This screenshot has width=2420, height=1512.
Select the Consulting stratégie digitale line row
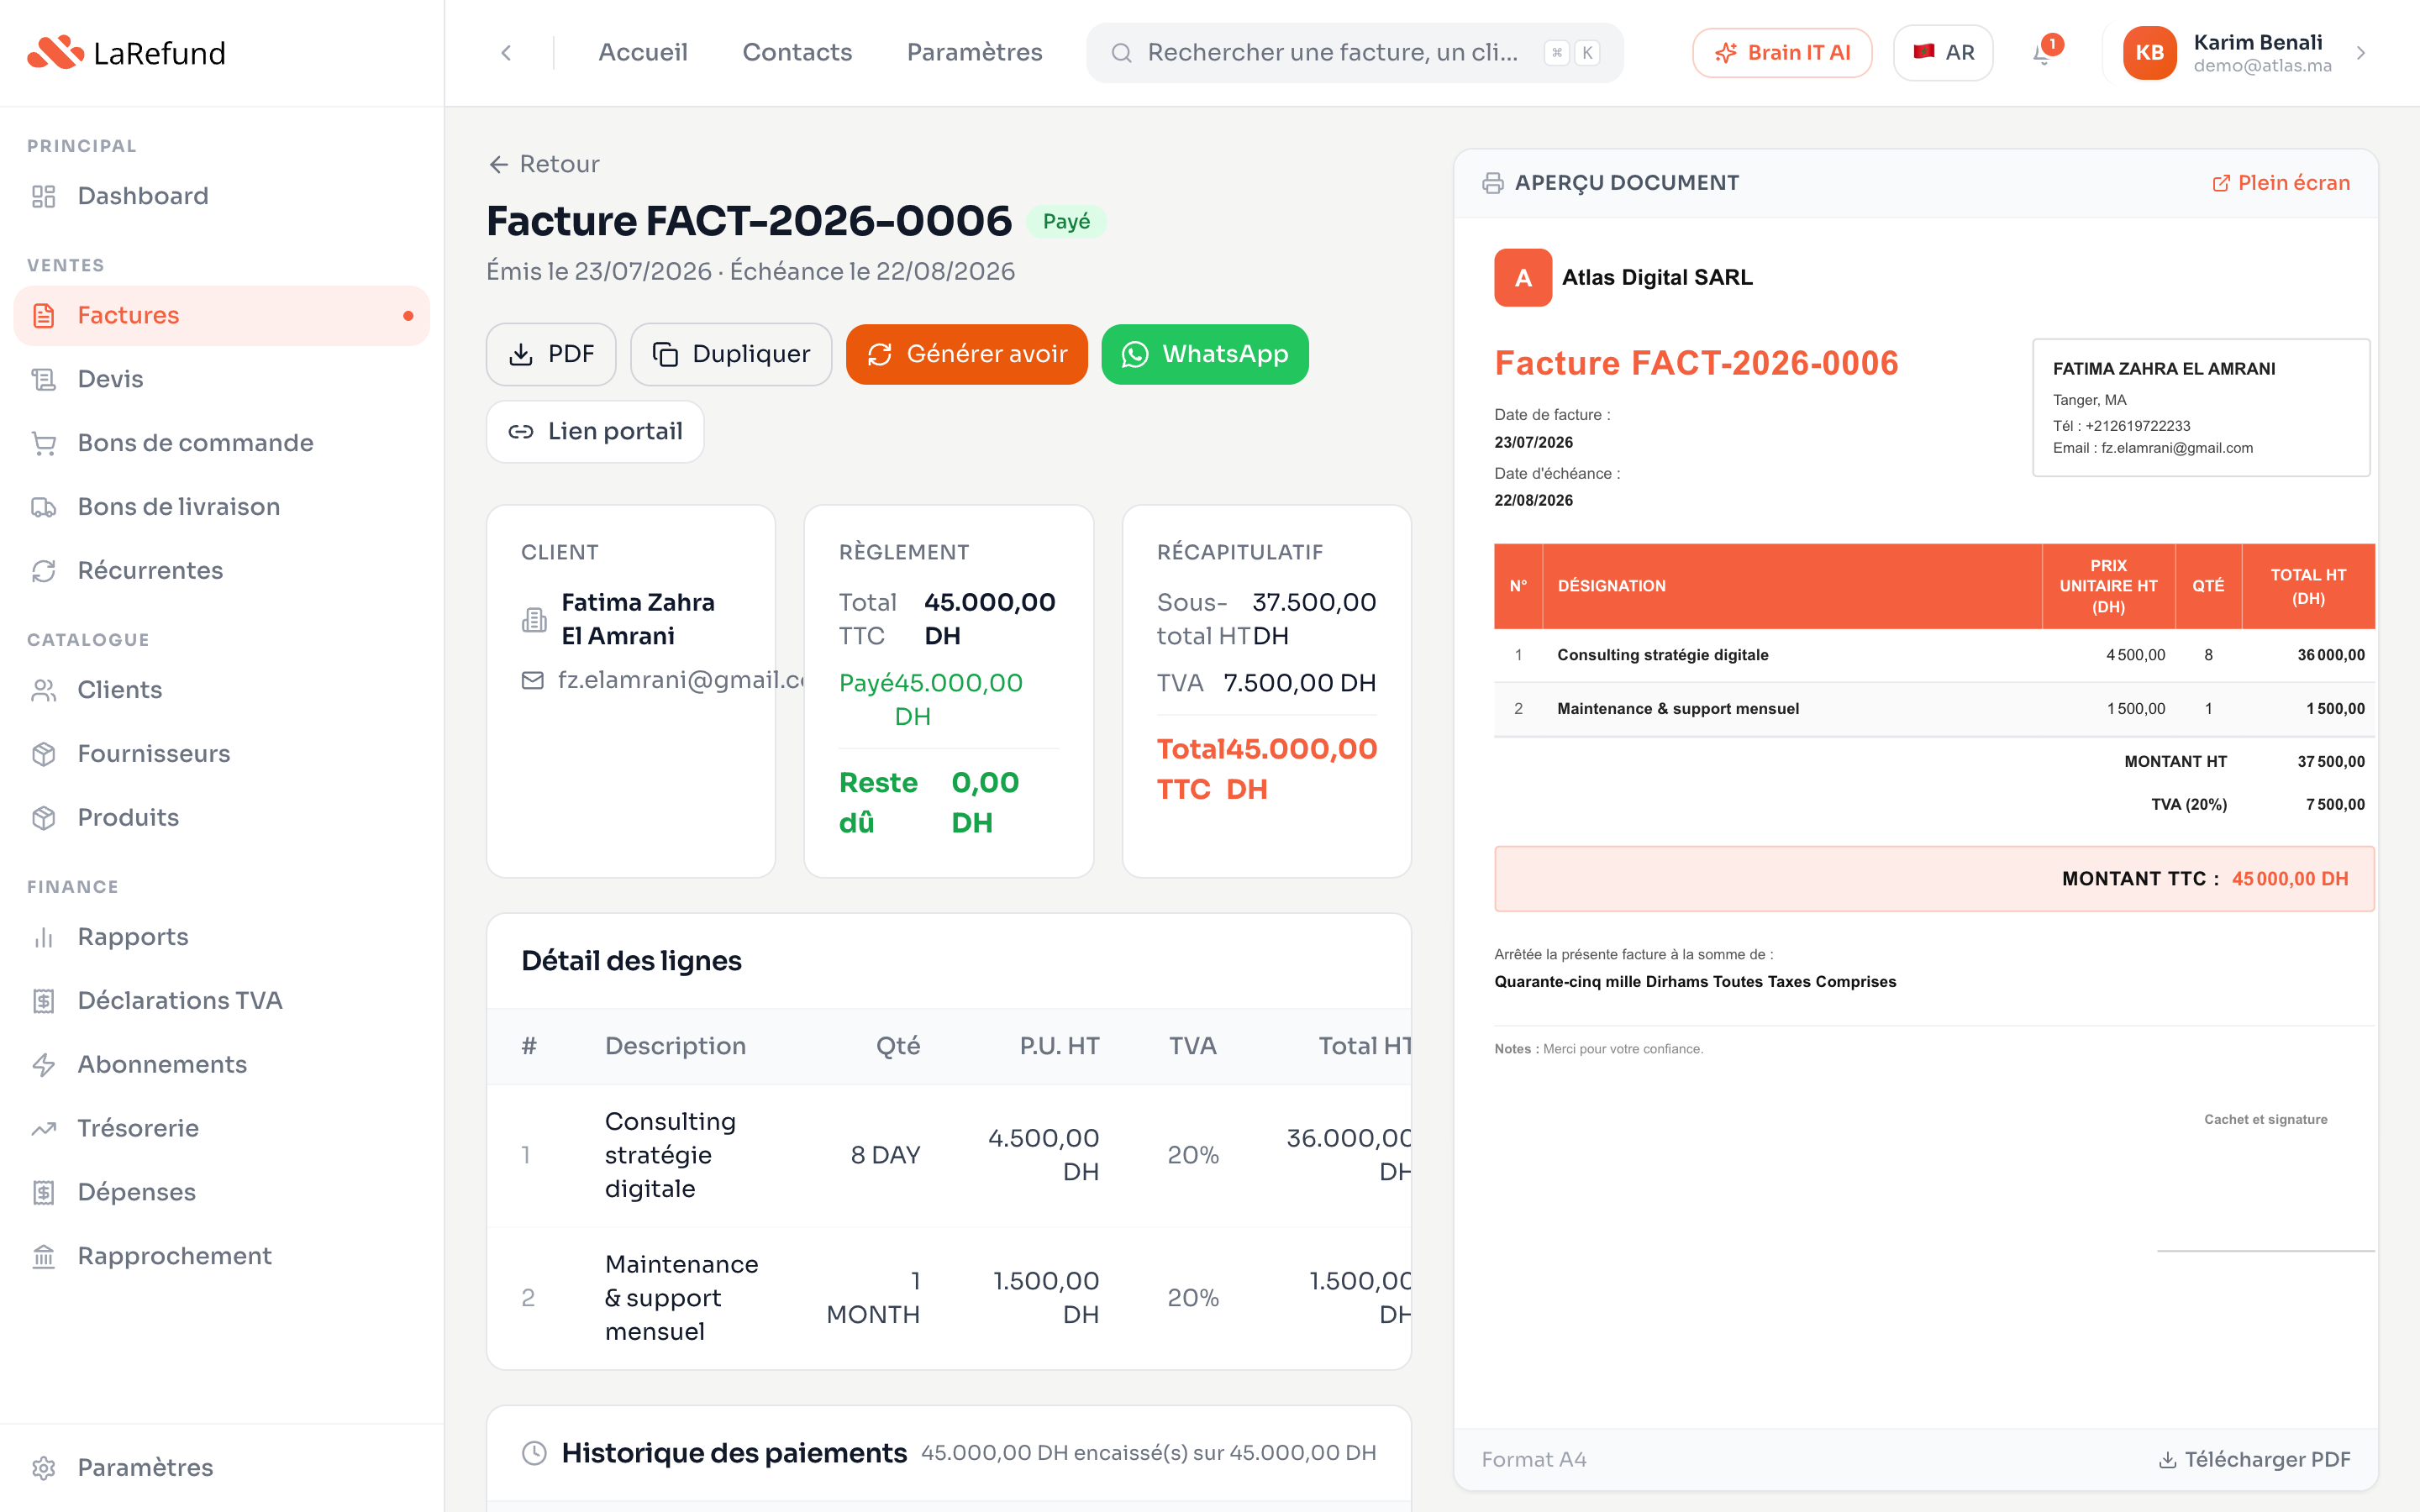pyautogui.click(x=949, y=1156)
